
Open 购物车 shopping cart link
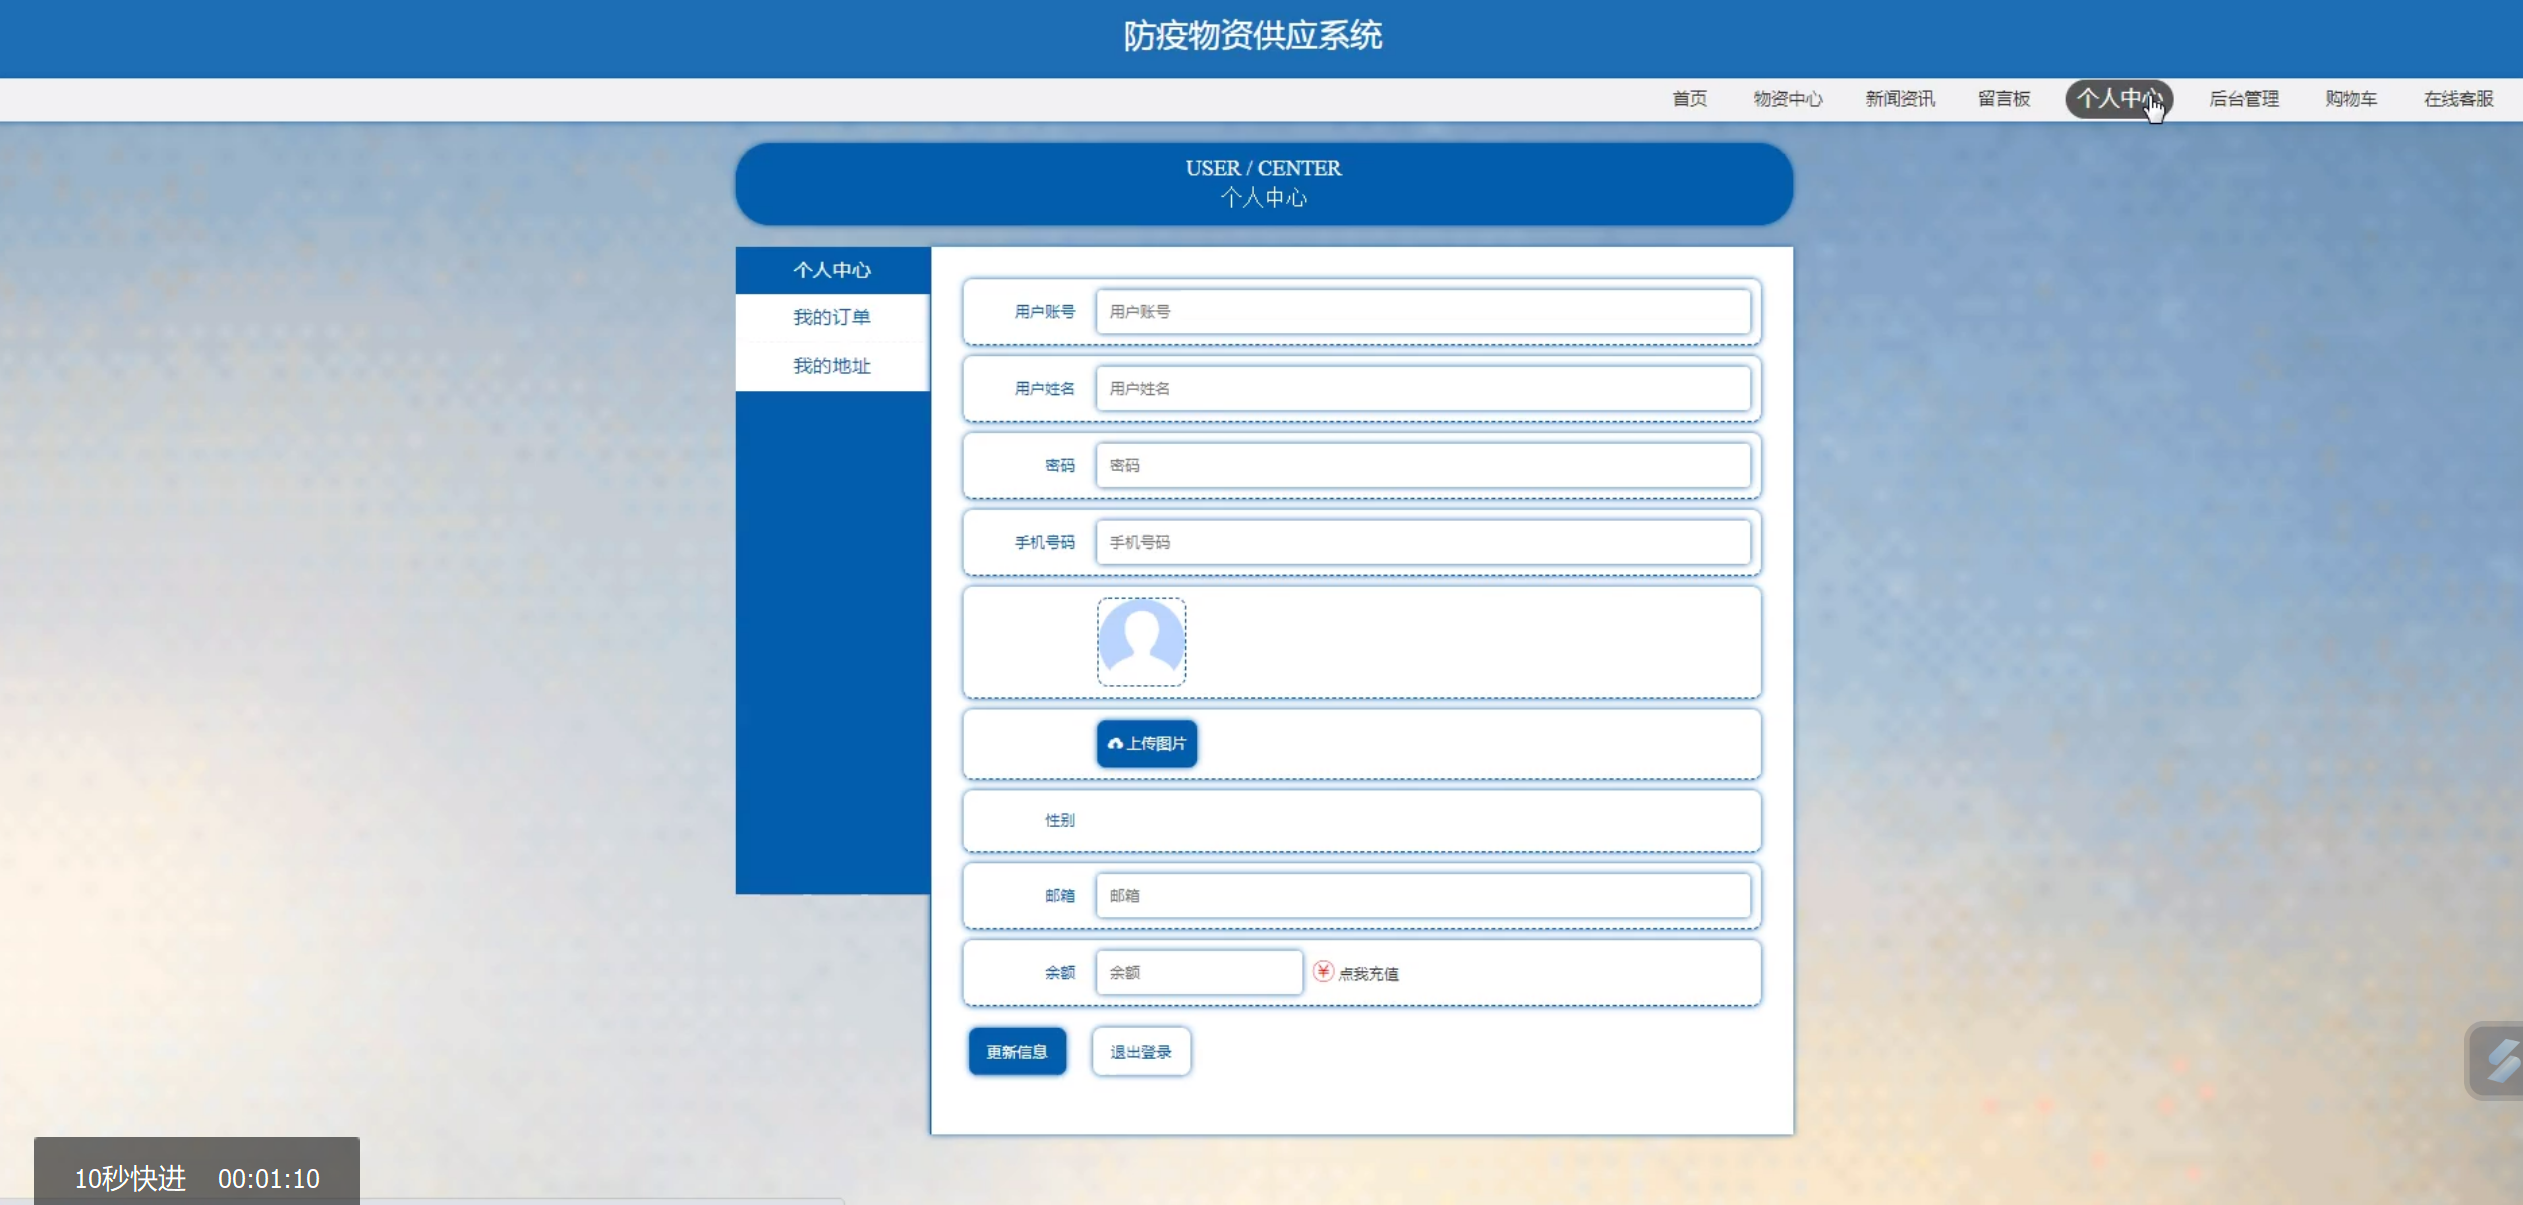tap(2350, 99)
